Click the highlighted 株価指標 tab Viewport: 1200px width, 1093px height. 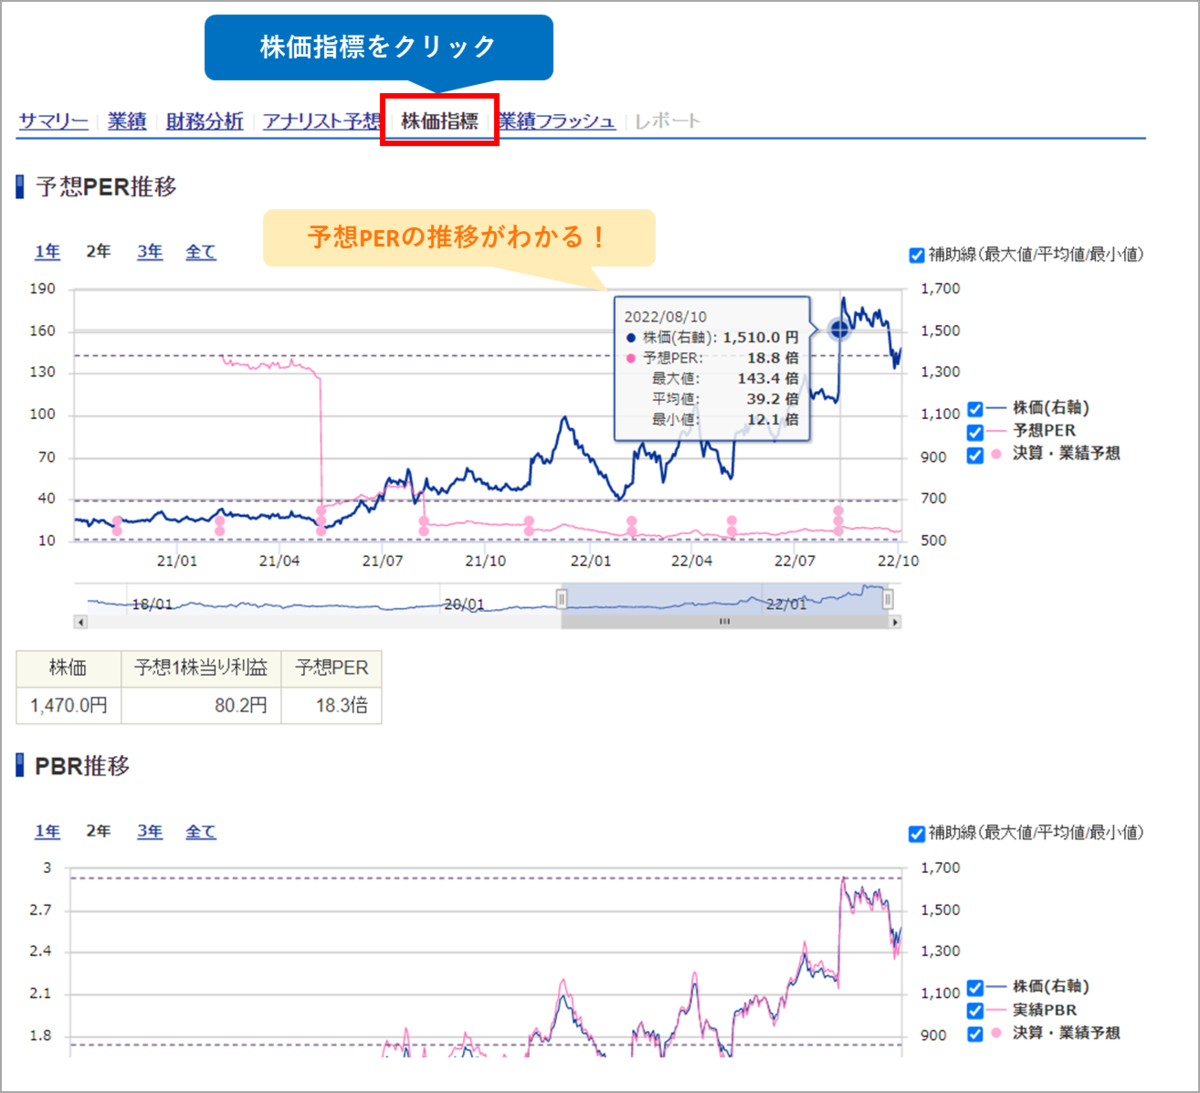[438, 121]
